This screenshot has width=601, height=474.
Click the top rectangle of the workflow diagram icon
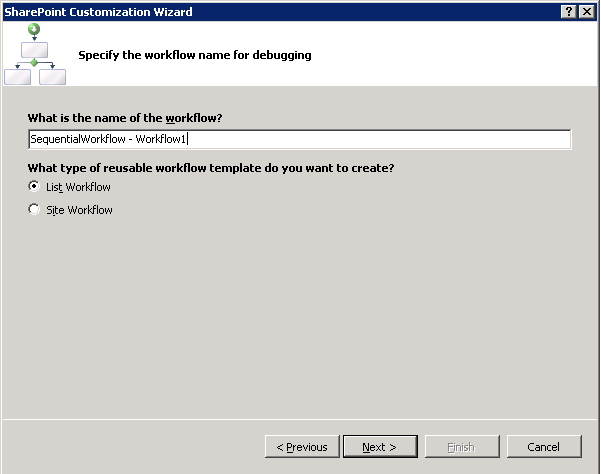(x=35, y=48)
